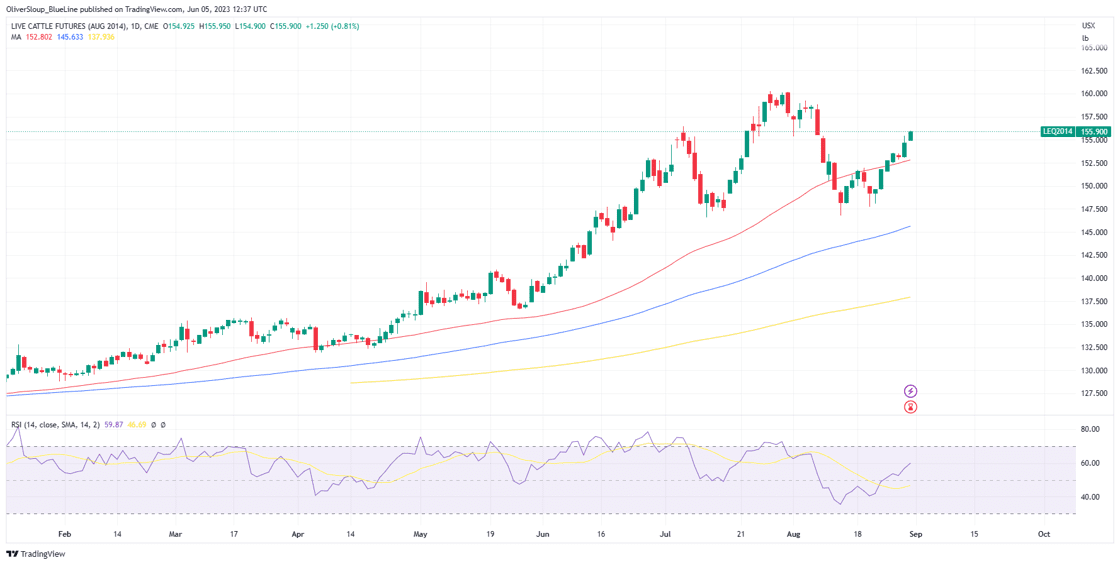Click the close value C155.900 in header
The image size is (1120, 565).
click(286, 26)
